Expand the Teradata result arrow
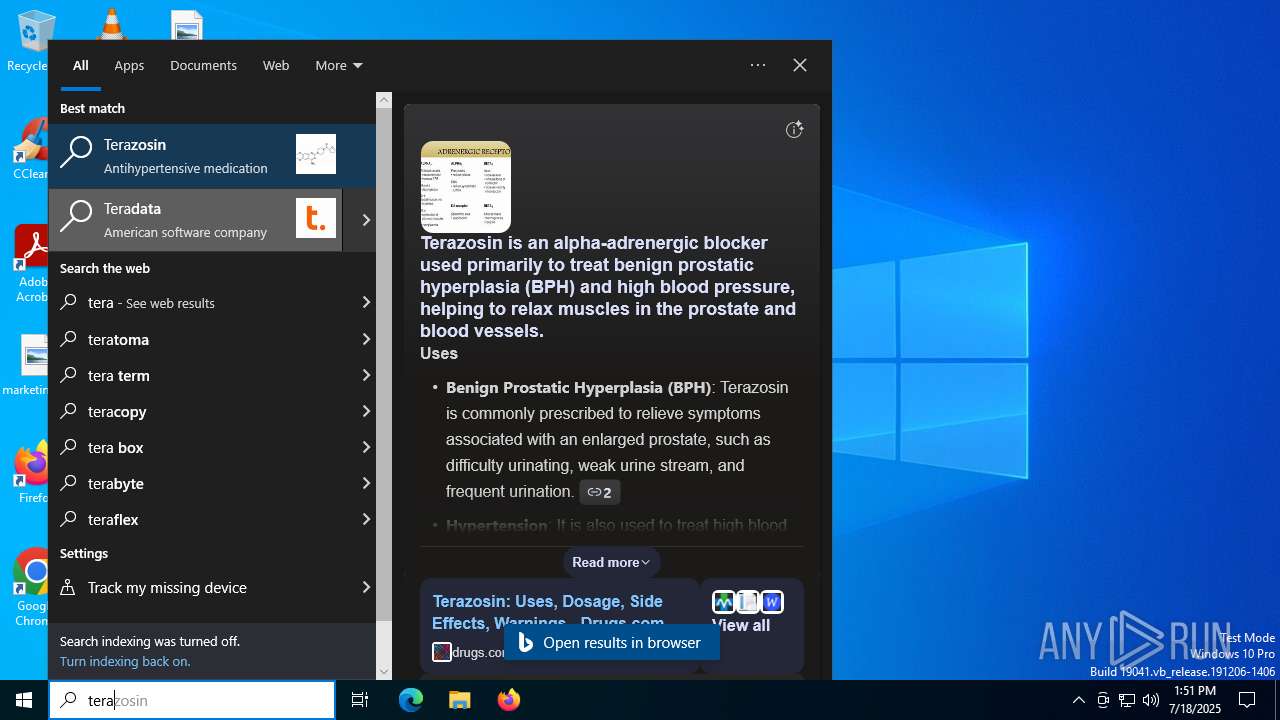The height and width of the screenshot is (720, 1280). [365, 220]
